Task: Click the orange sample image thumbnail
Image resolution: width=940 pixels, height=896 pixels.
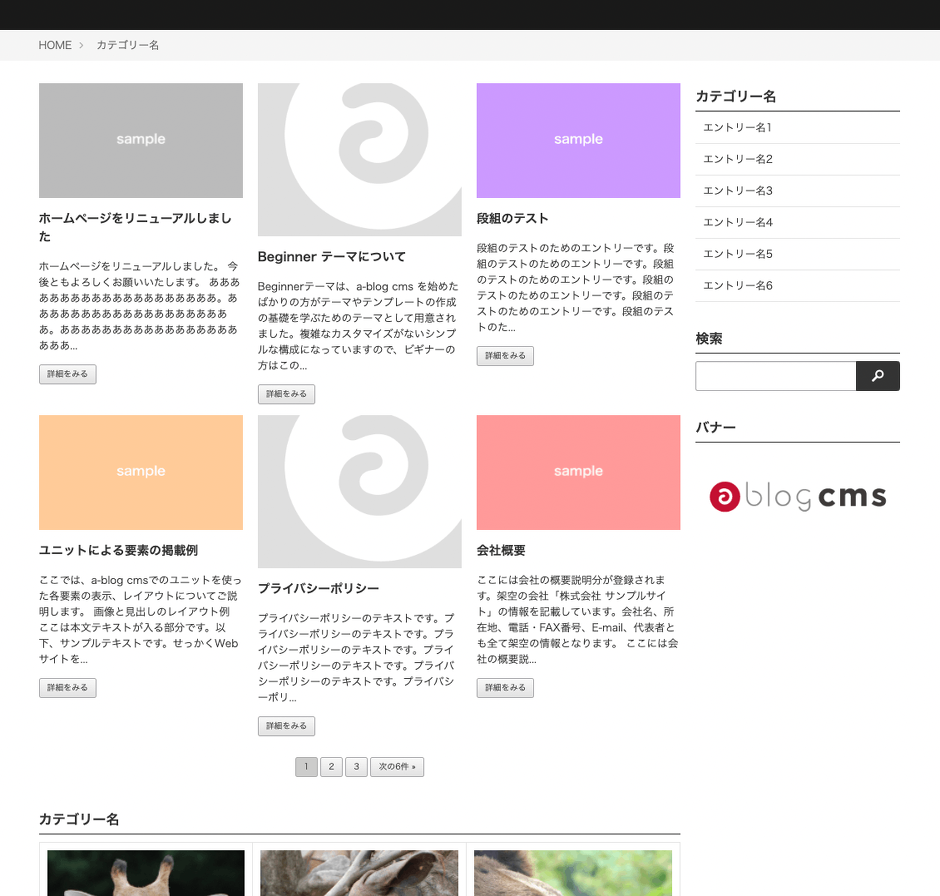Action: click(x=140, y=472)
